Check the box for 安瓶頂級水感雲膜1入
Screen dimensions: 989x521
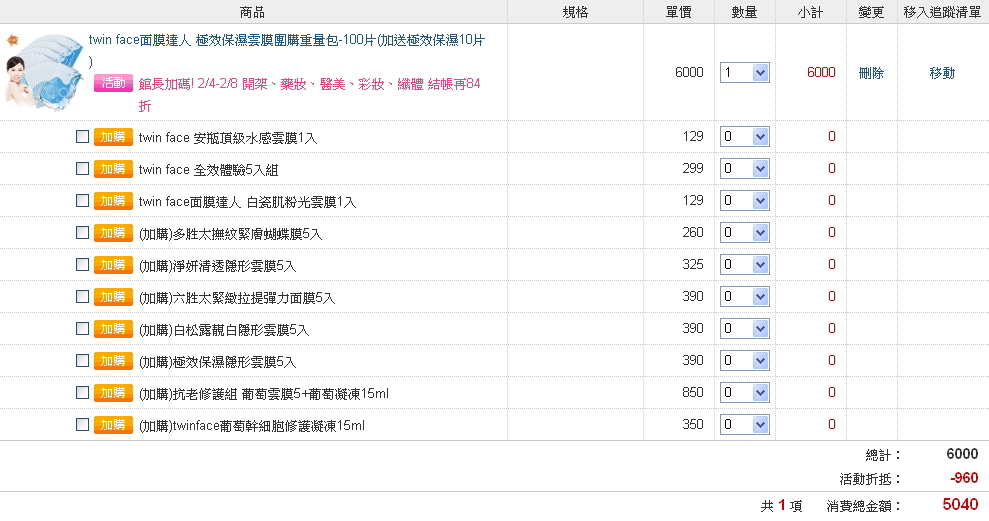point(82,136)
